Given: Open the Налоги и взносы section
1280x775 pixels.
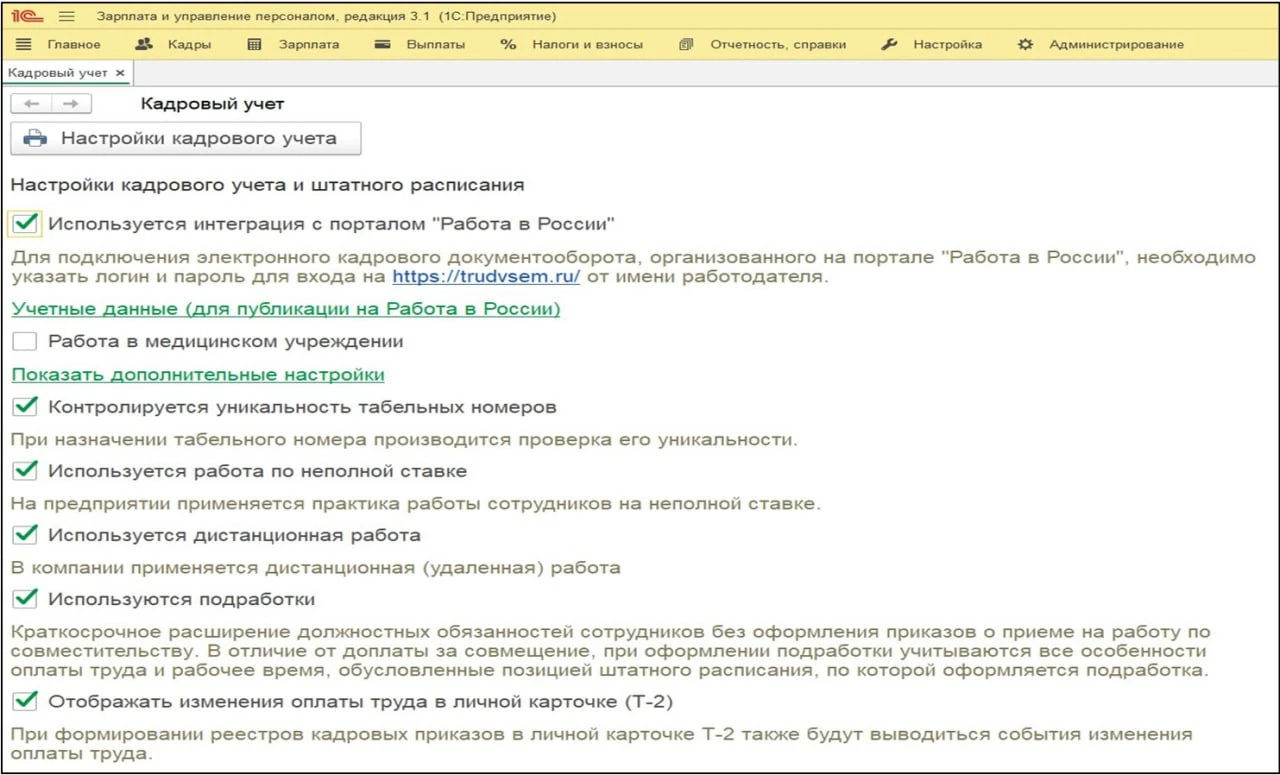Looking at the screenshot, I should [x=572, y=44].
